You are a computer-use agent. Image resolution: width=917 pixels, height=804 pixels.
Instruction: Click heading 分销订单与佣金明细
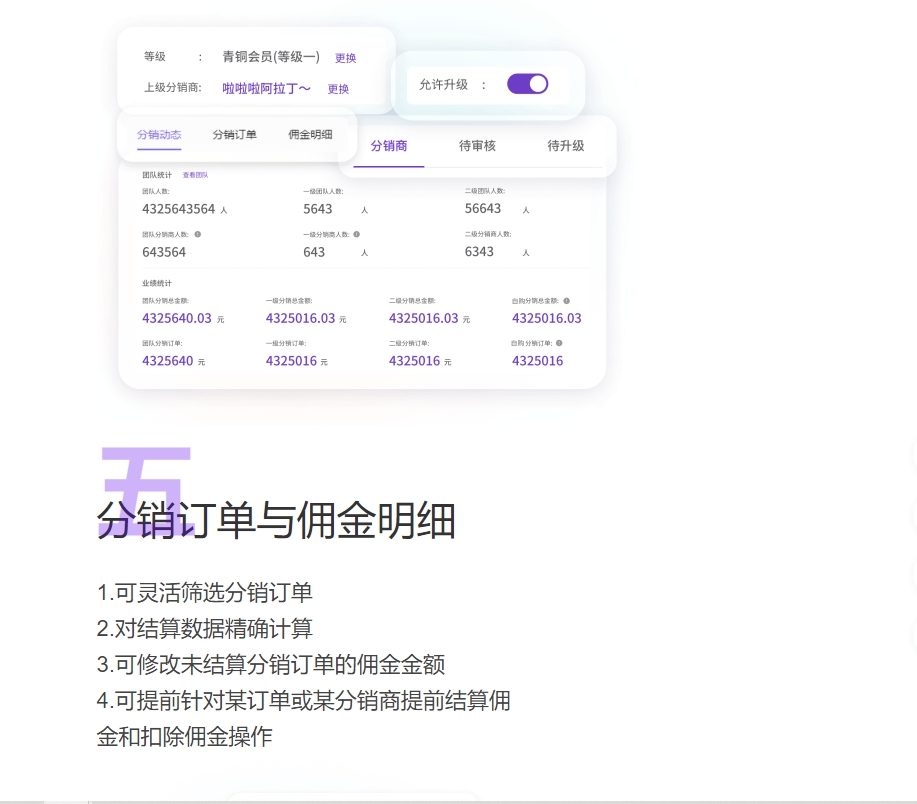(x=276, y=520)
